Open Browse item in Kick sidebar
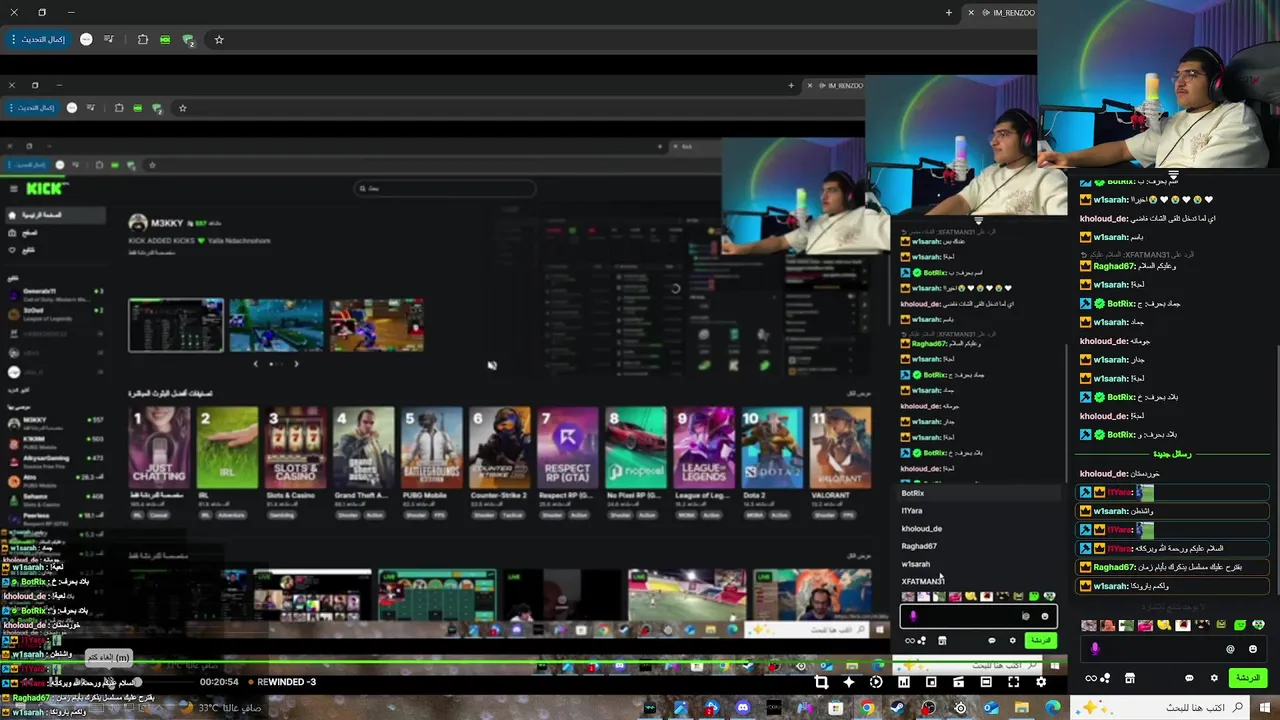This screenshot has height=720, width=1280. [54, 232]
